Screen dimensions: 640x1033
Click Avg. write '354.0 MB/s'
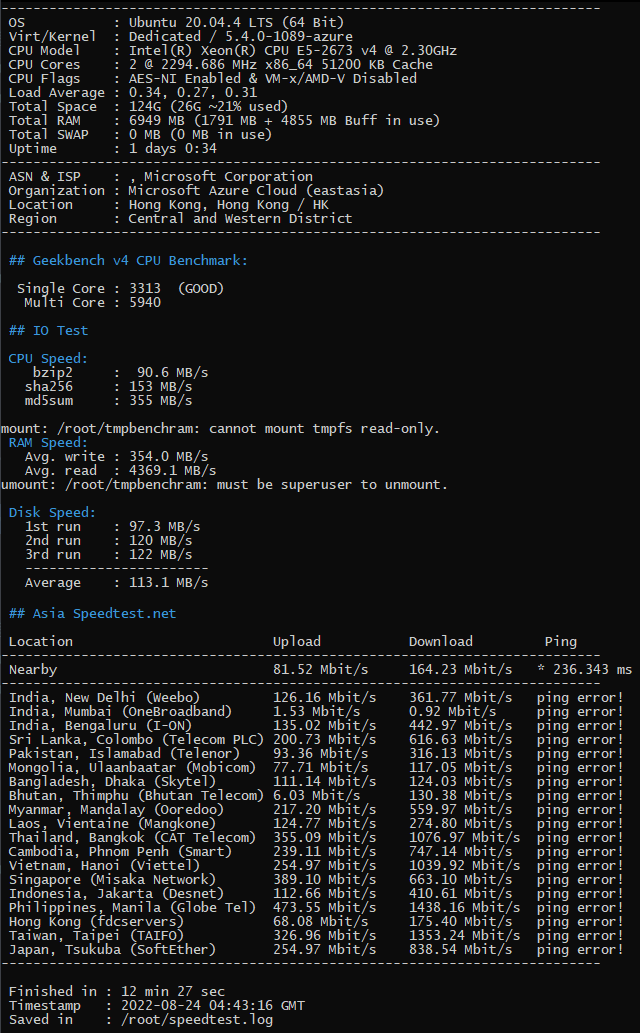pyautogui.click(x=169, y=457)
